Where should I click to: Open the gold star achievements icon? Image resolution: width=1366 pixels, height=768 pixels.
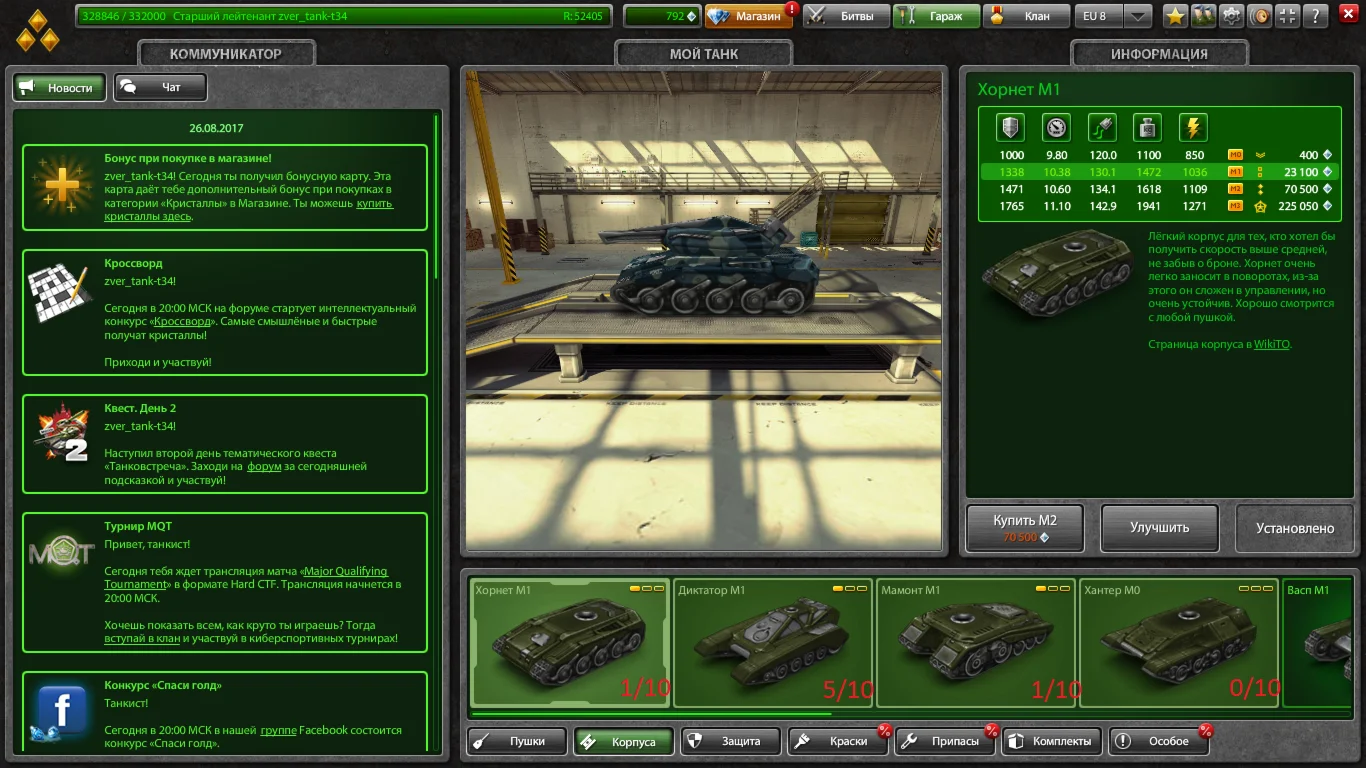[1175, 16]
